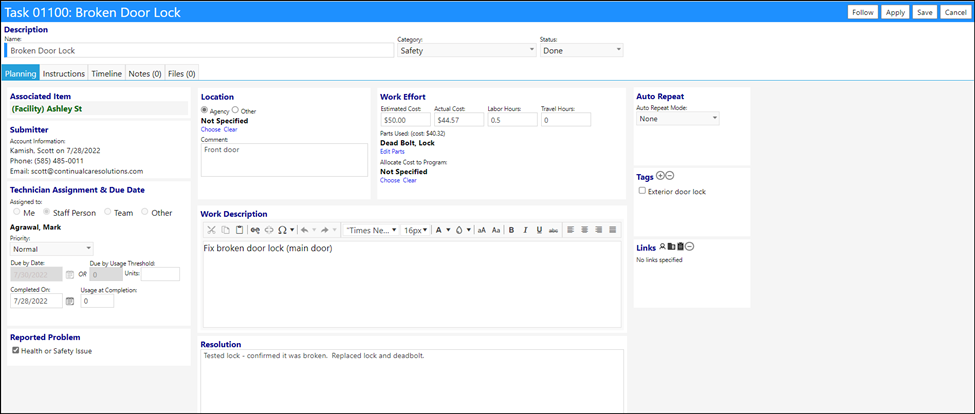Select the Me assignment radio button
This screenshot has height=414, width=975.
[x=16, y=212]
